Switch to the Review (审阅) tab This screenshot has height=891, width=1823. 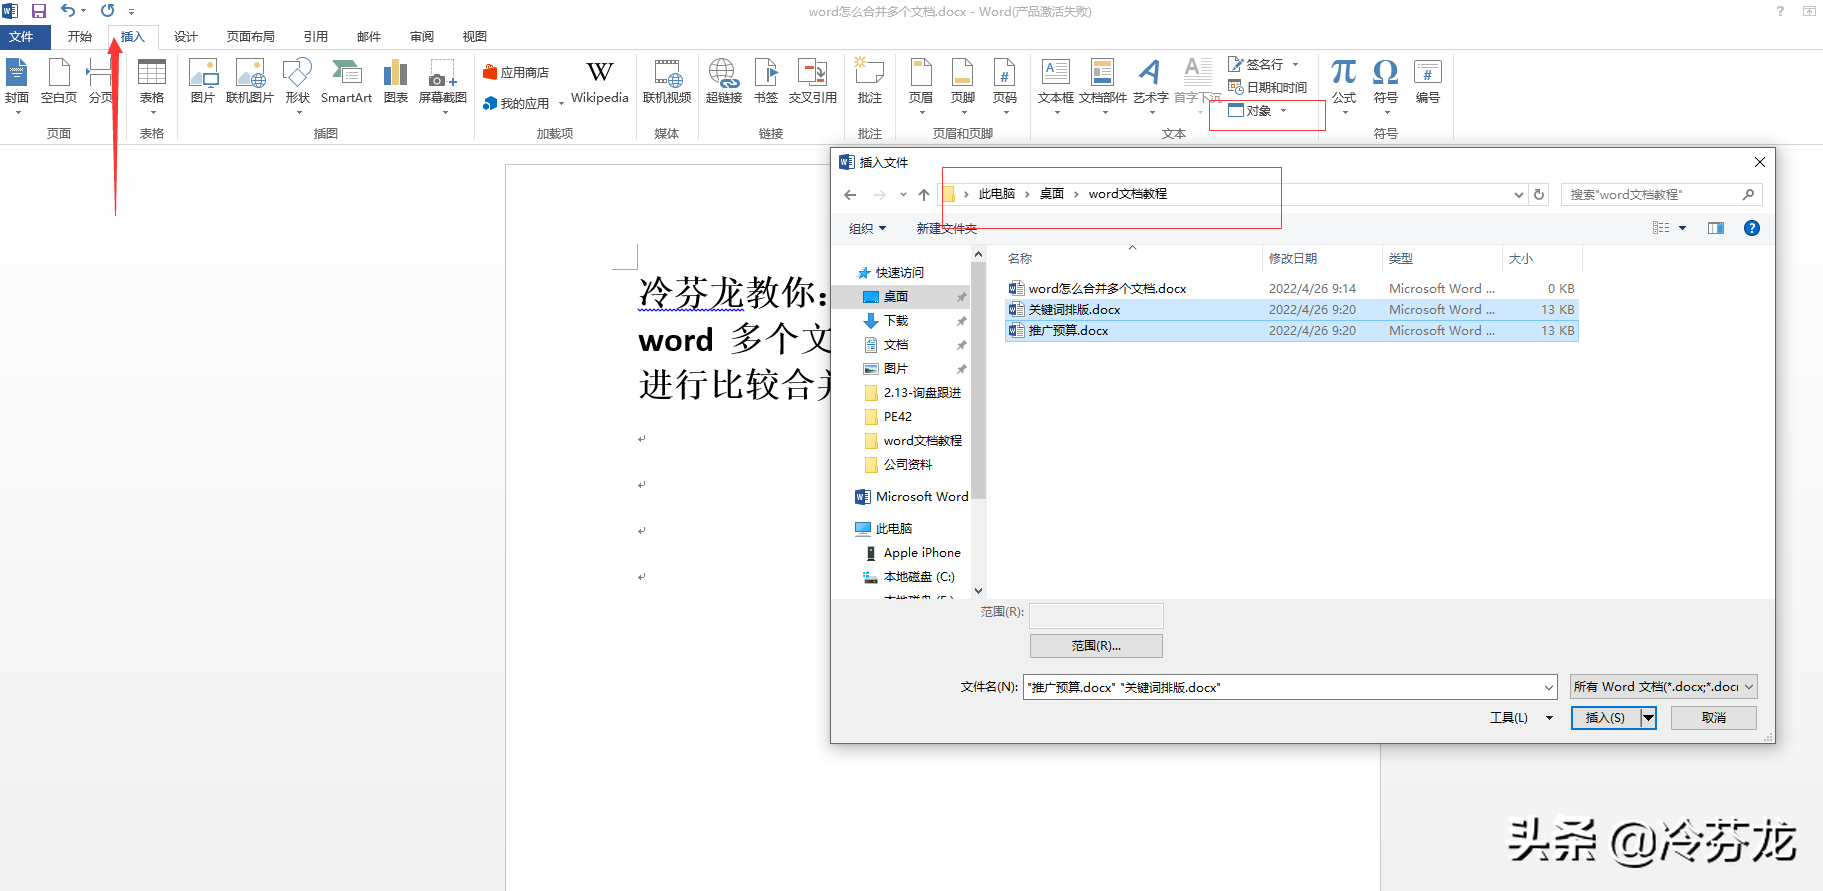[x=422, y=37]
